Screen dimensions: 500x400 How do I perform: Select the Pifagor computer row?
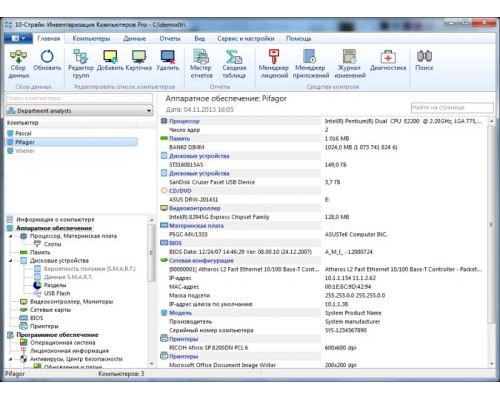click(72, 142)
